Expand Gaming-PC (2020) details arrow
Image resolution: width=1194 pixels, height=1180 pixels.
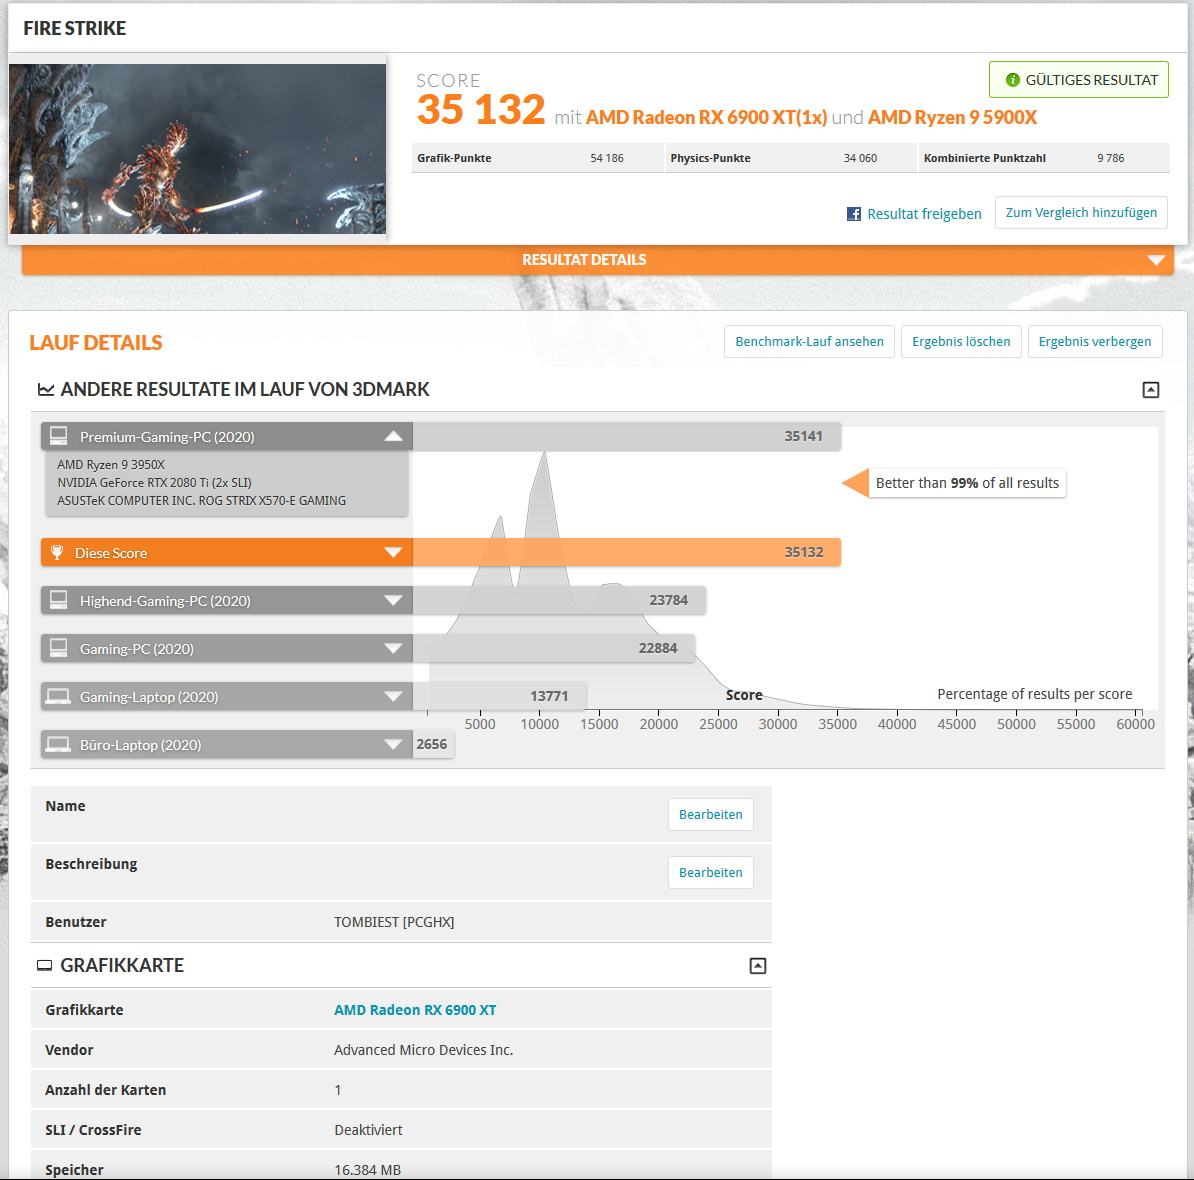(x=393, y=648)
